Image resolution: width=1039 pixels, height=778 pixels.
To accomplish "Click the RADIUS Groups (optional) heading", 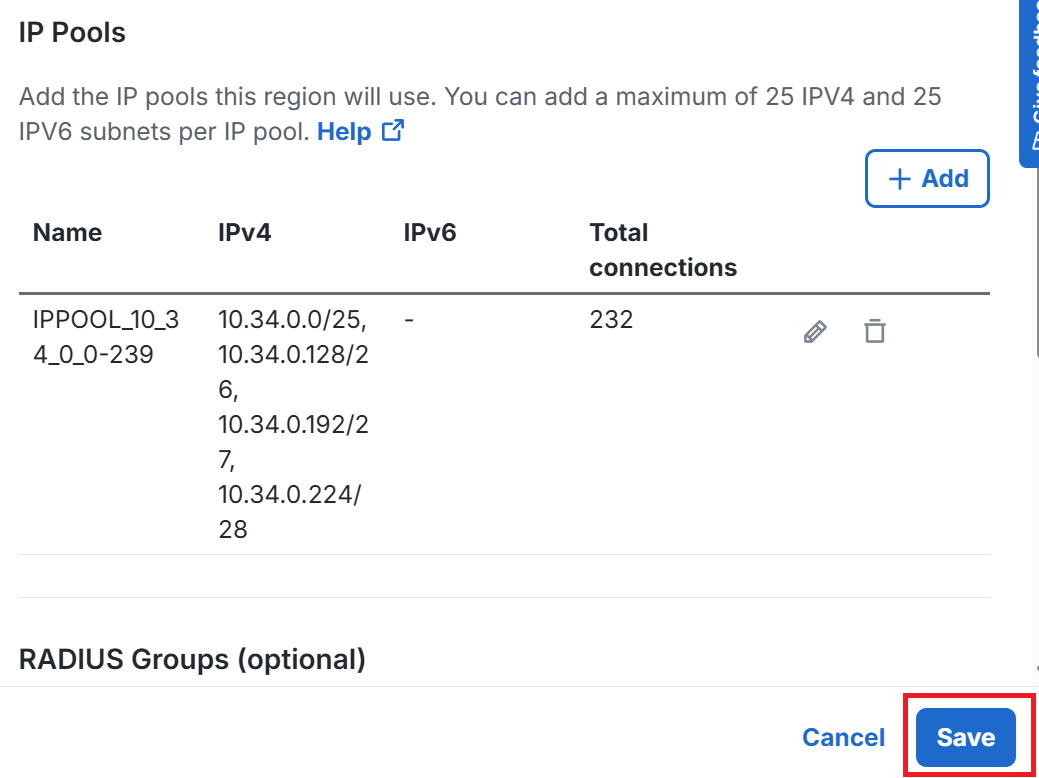I will click(x=192, y=659).
